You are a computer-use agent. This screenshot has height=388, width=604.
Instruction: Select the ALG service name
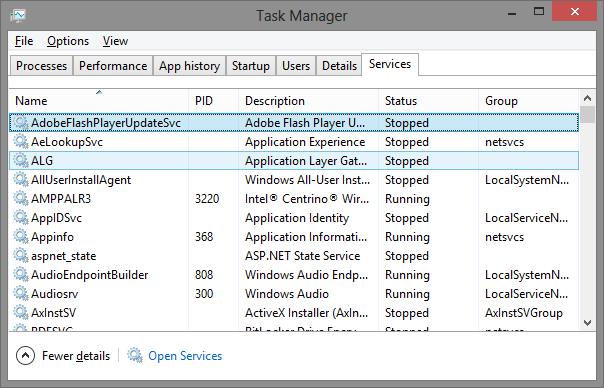pyautogui.click(x=42, y=161)
